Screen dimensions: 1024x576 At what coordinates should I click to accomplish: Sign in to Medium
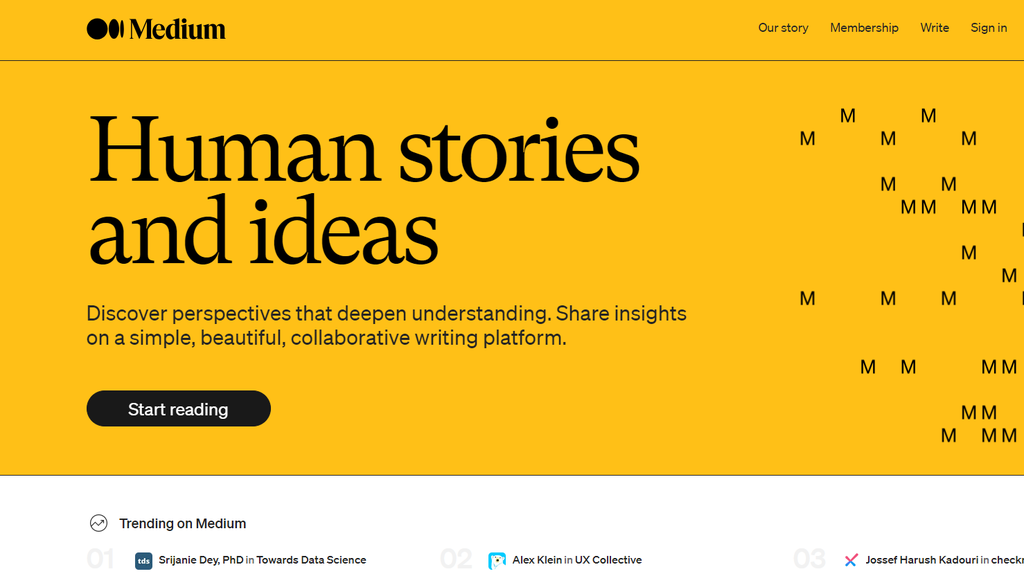(988, 28)
